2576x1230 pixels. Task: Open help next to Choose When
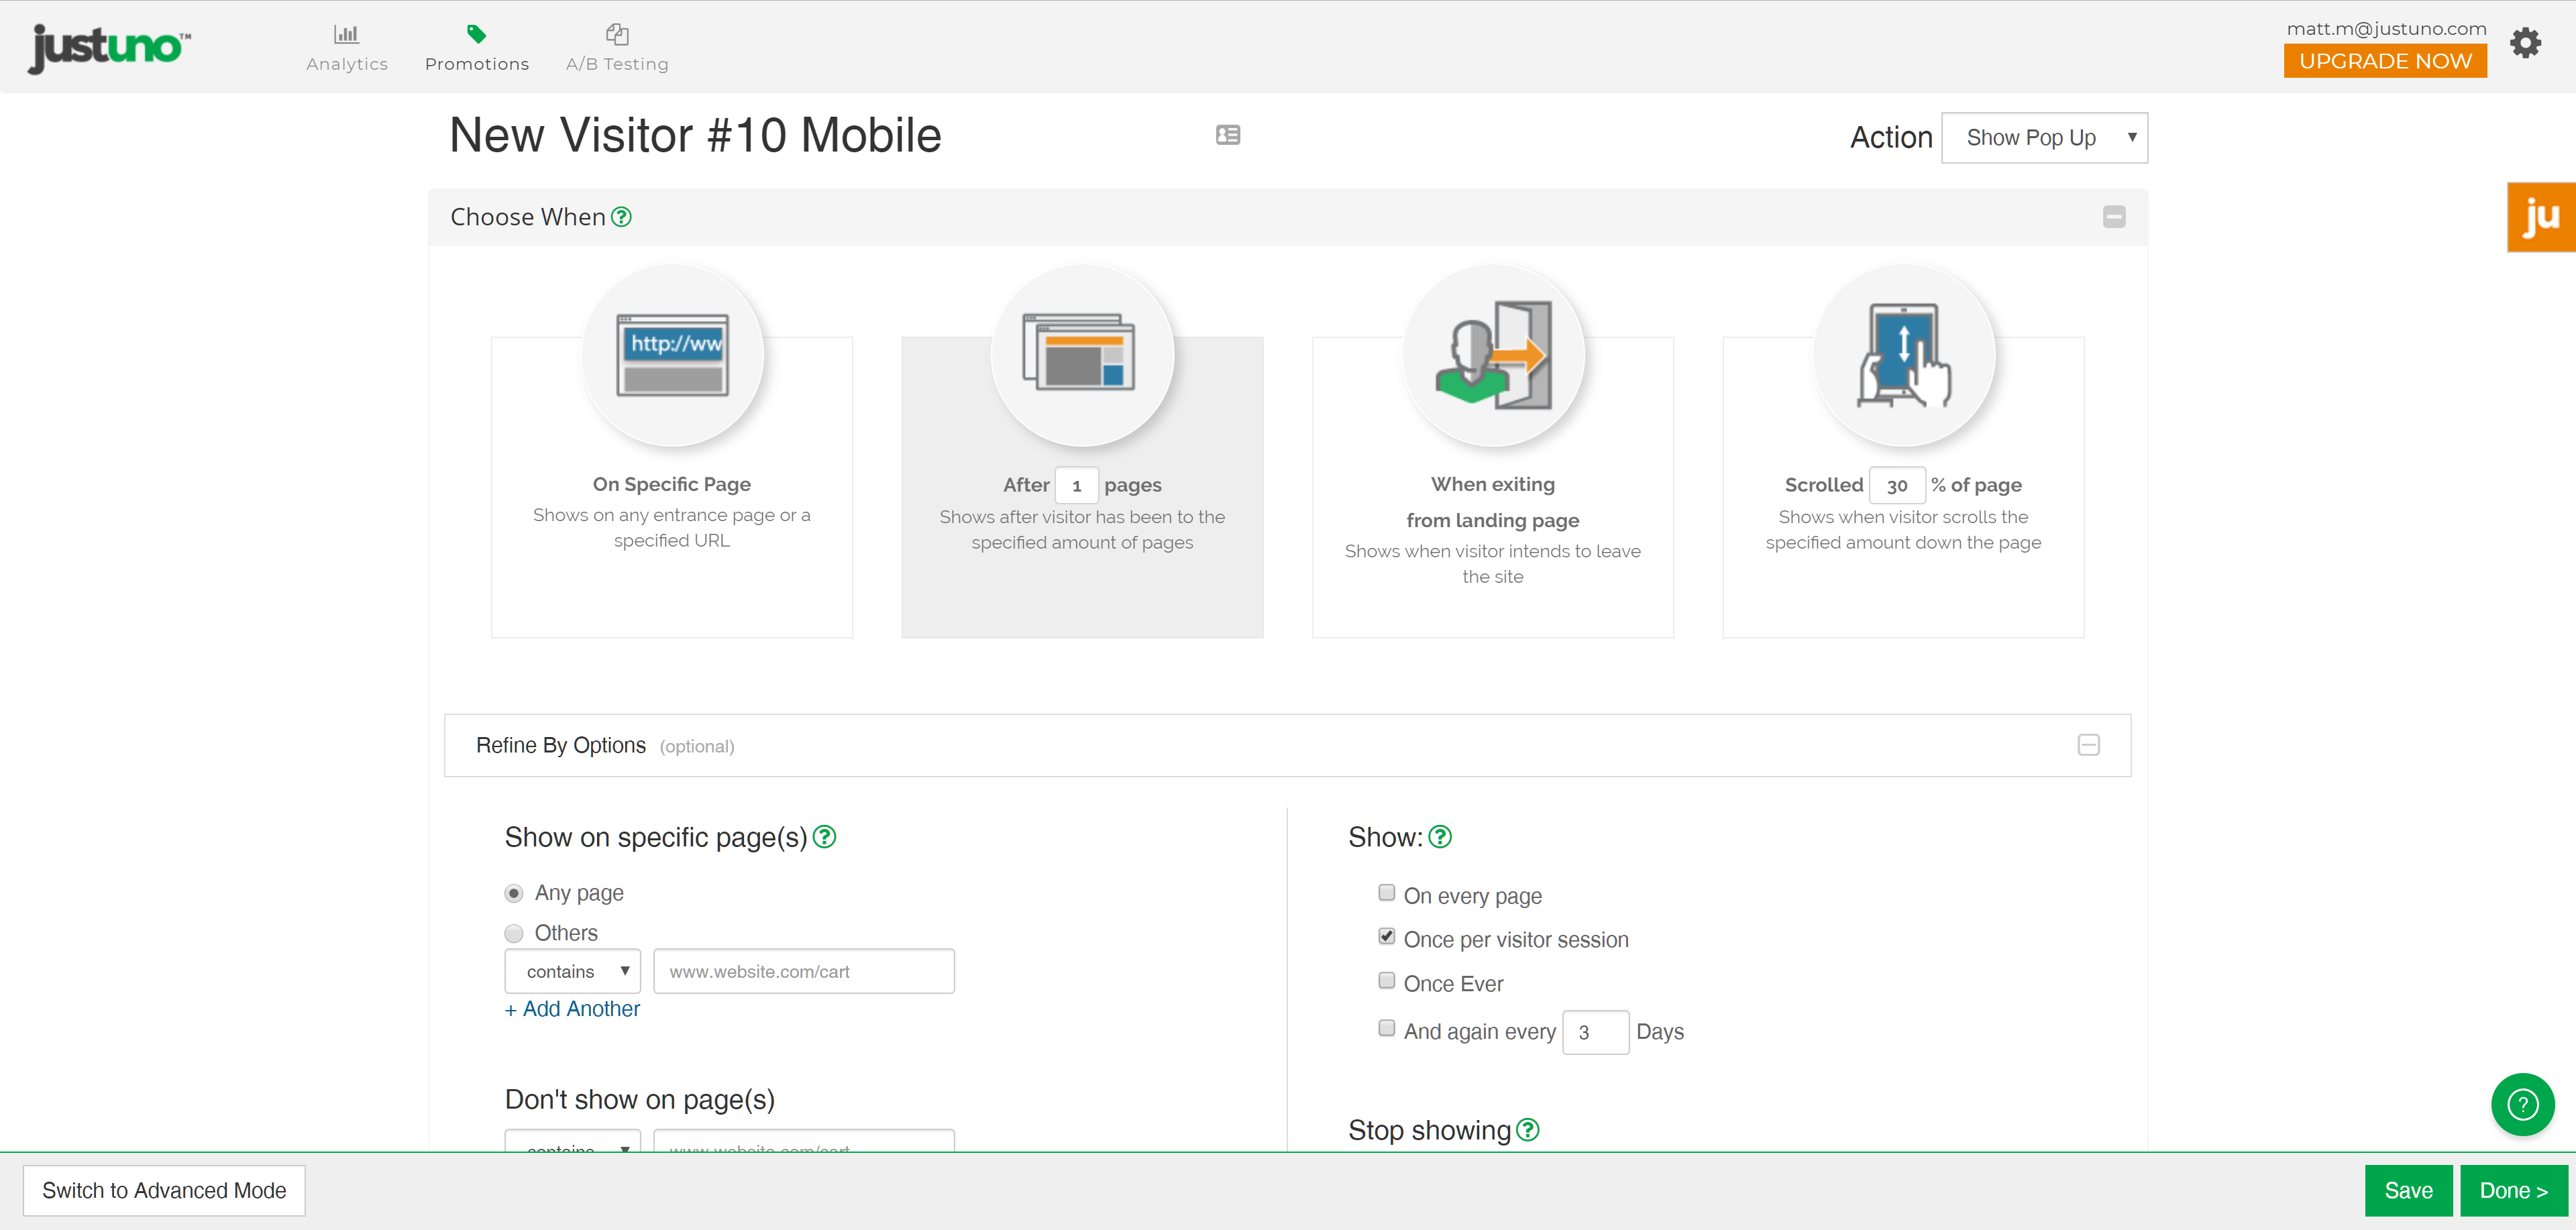pyautogui.click(x=621, y=217)
